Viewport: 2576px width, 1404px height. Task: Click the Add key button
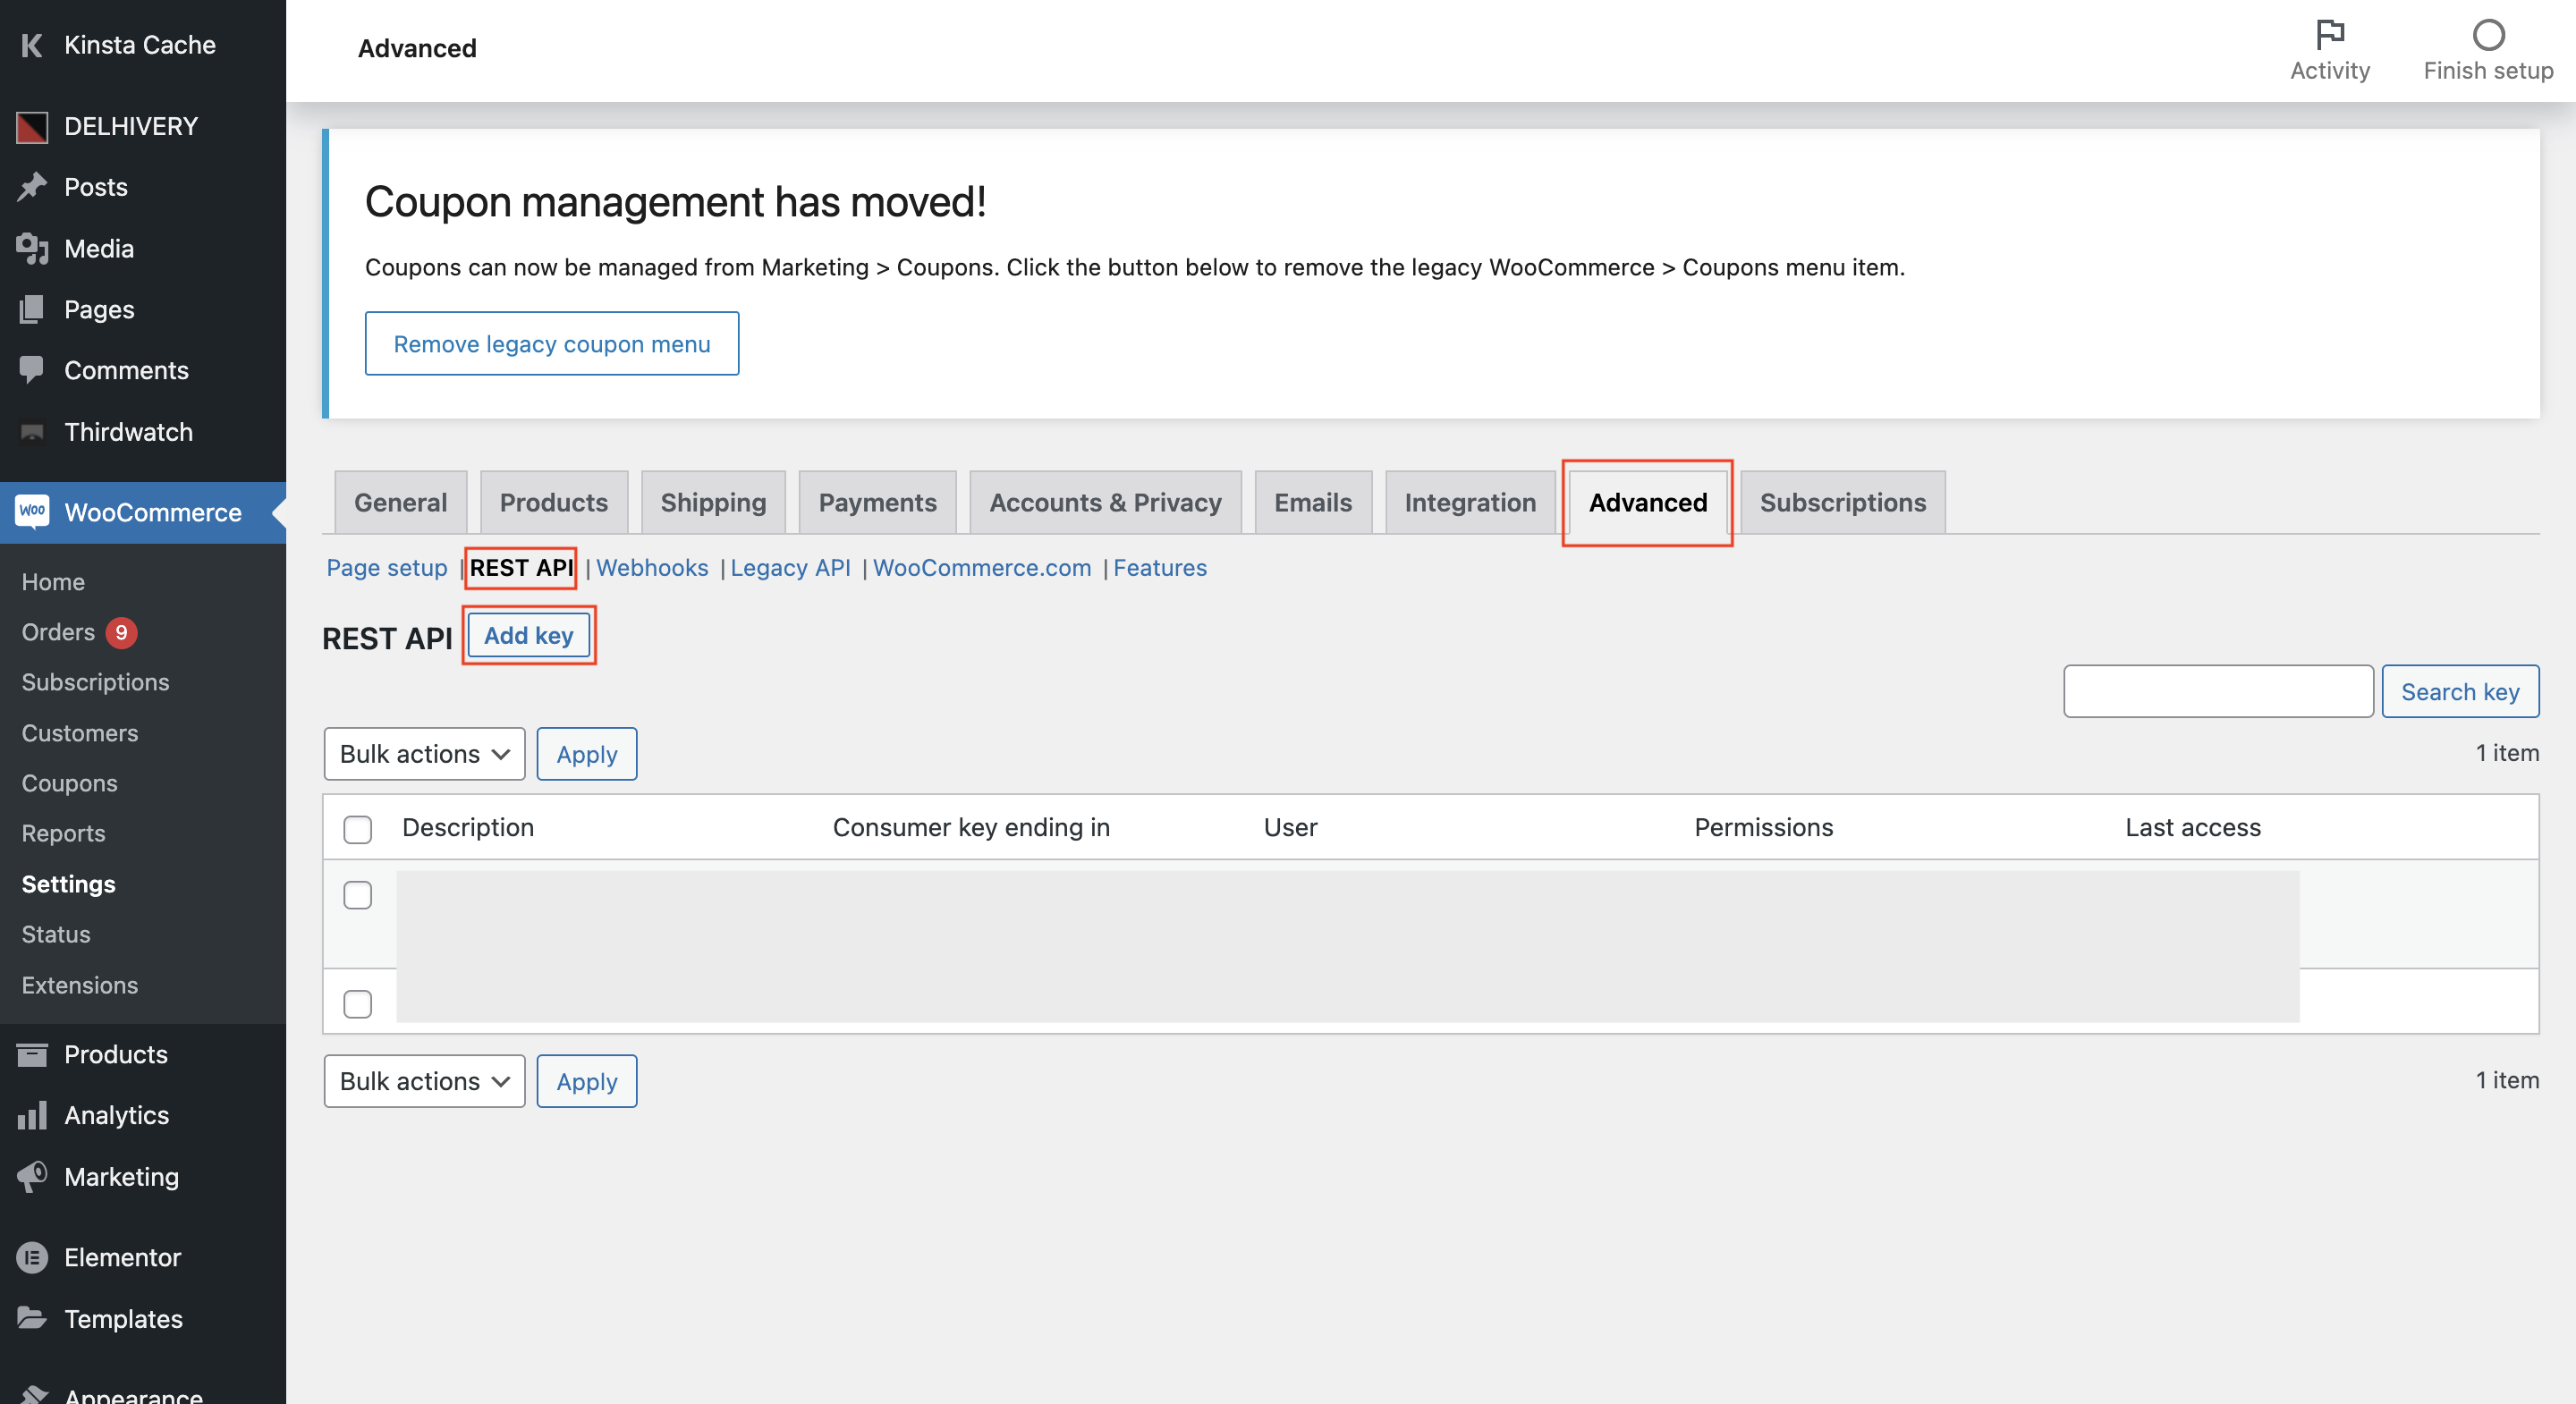pyautogui.click(x=529, y=635)
